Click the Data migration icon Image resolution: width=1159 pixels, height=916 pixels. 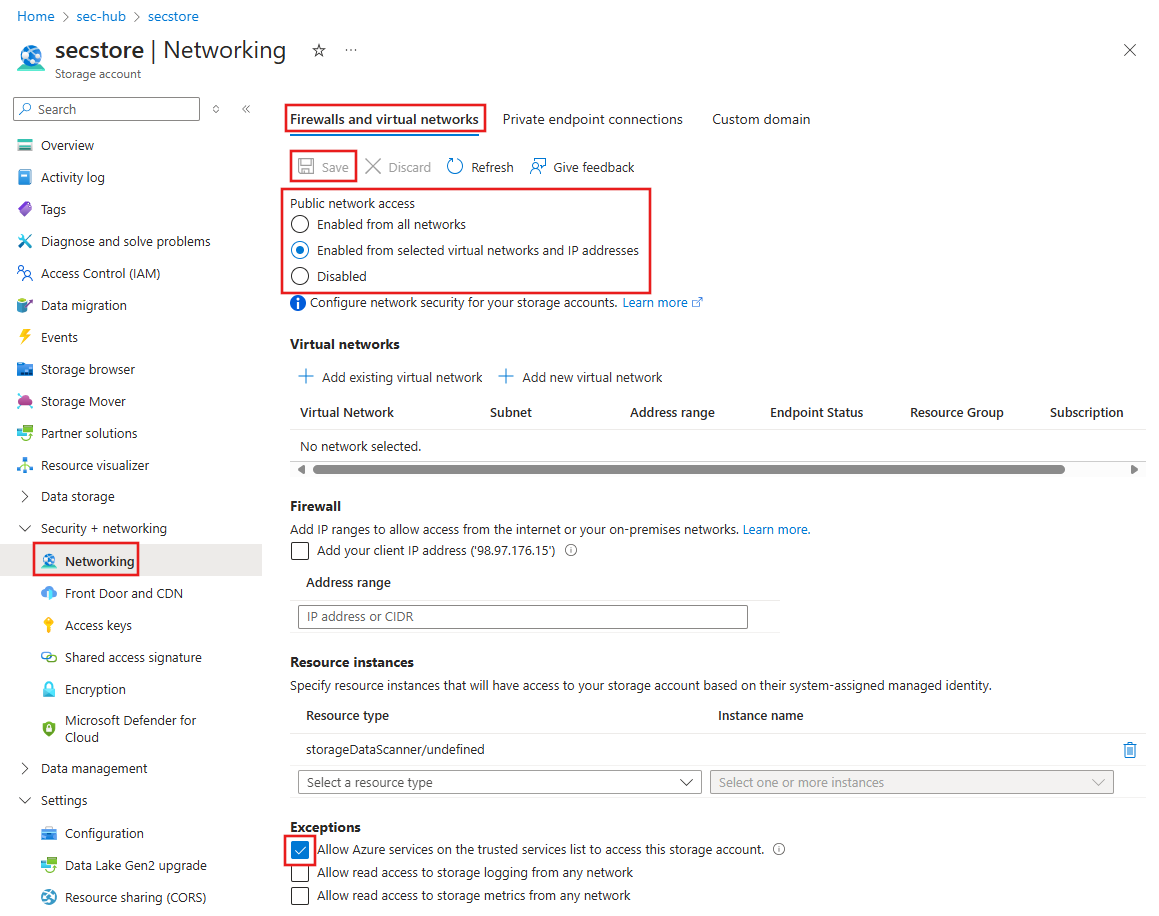[x=25, y=305]
